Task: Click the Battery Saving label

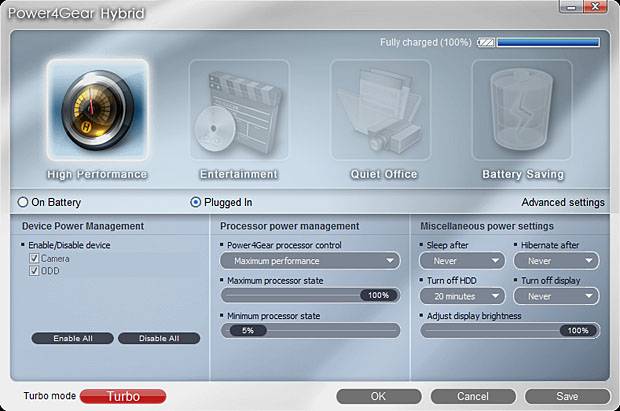Action: point(523,174)
